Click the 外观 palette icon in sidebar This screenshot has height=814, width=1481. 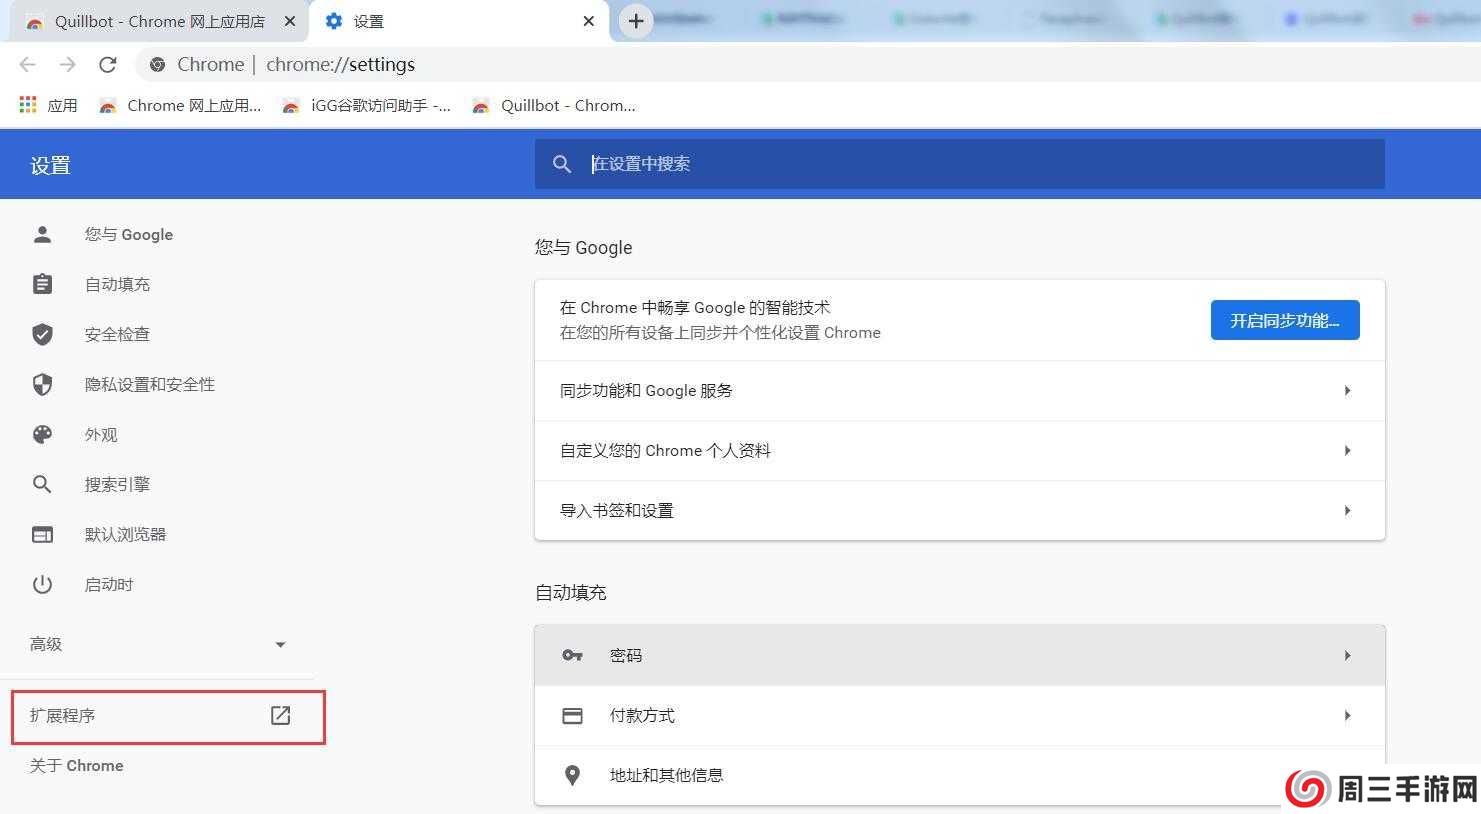pos(42,434)
